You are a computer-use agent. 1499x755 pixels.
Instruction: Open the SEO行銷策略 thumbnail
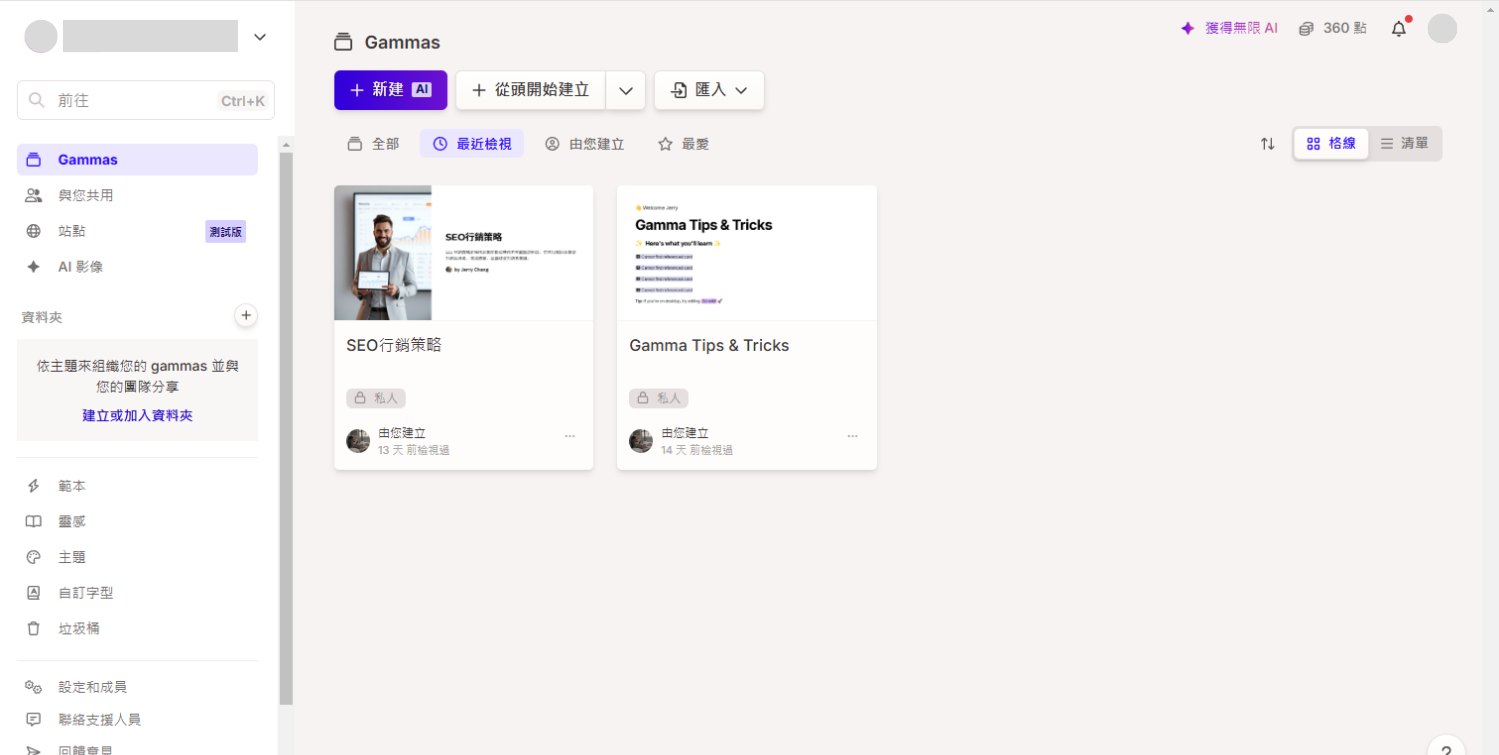464,253
